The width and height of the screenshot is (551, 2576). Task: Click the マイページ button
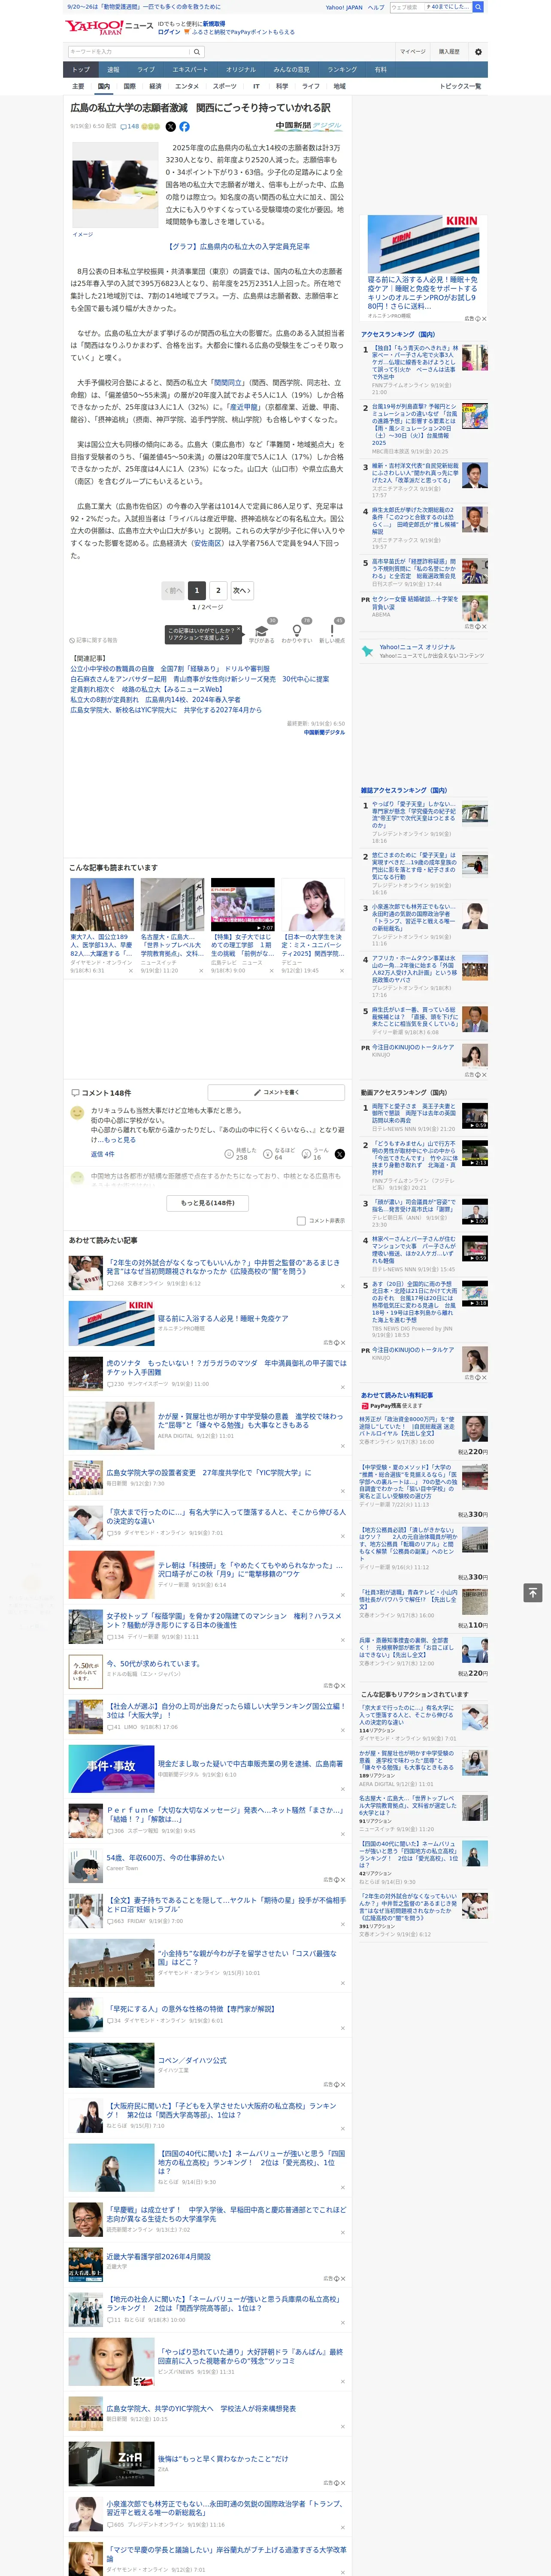[412, 51]
